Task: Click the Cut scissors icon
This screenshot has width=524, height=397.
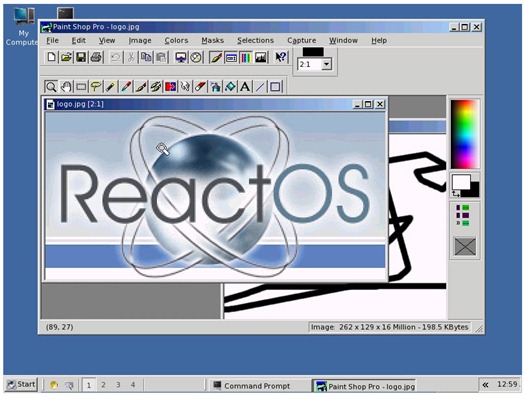Action: [131, 57]
